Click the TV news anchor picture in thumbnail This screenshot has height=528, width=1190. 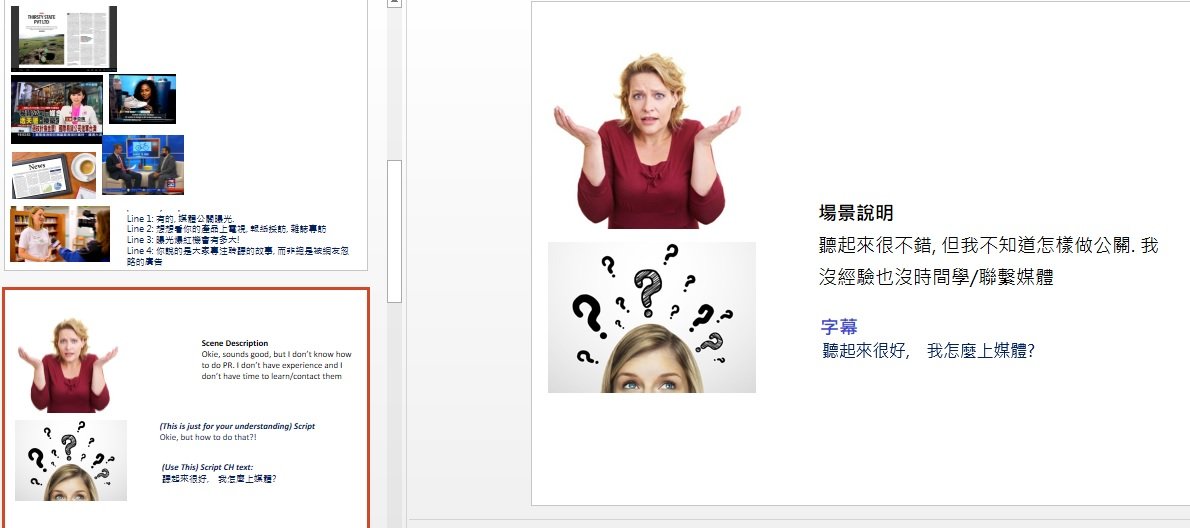coord(57,109)
